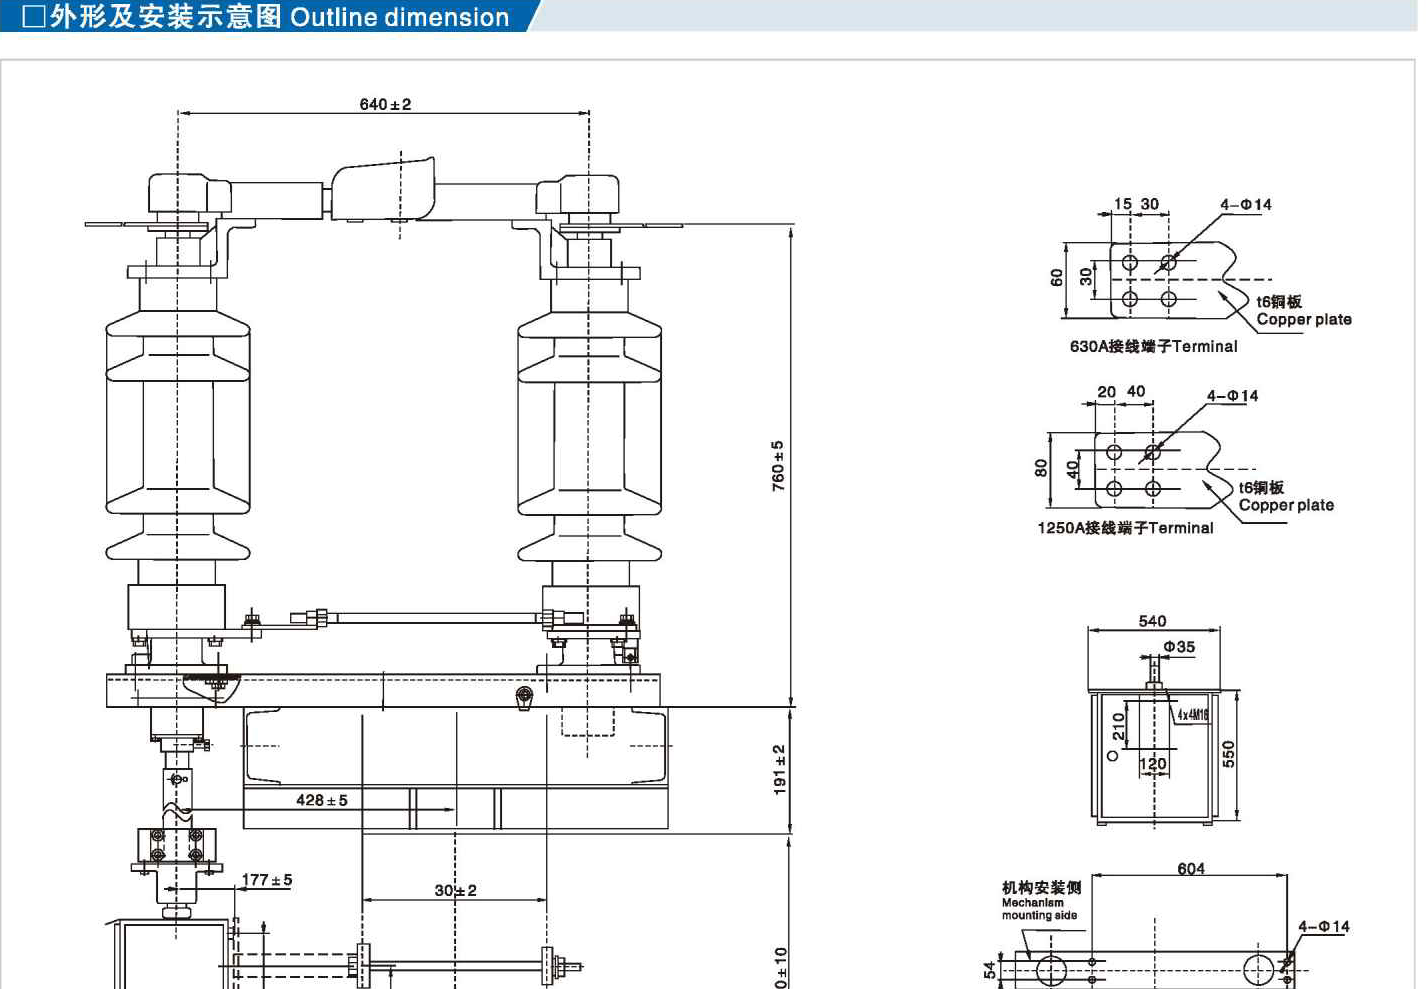Select the 630A Terminal caption
This screenshot has width=1428, height=989.
tap(1153, 346)
